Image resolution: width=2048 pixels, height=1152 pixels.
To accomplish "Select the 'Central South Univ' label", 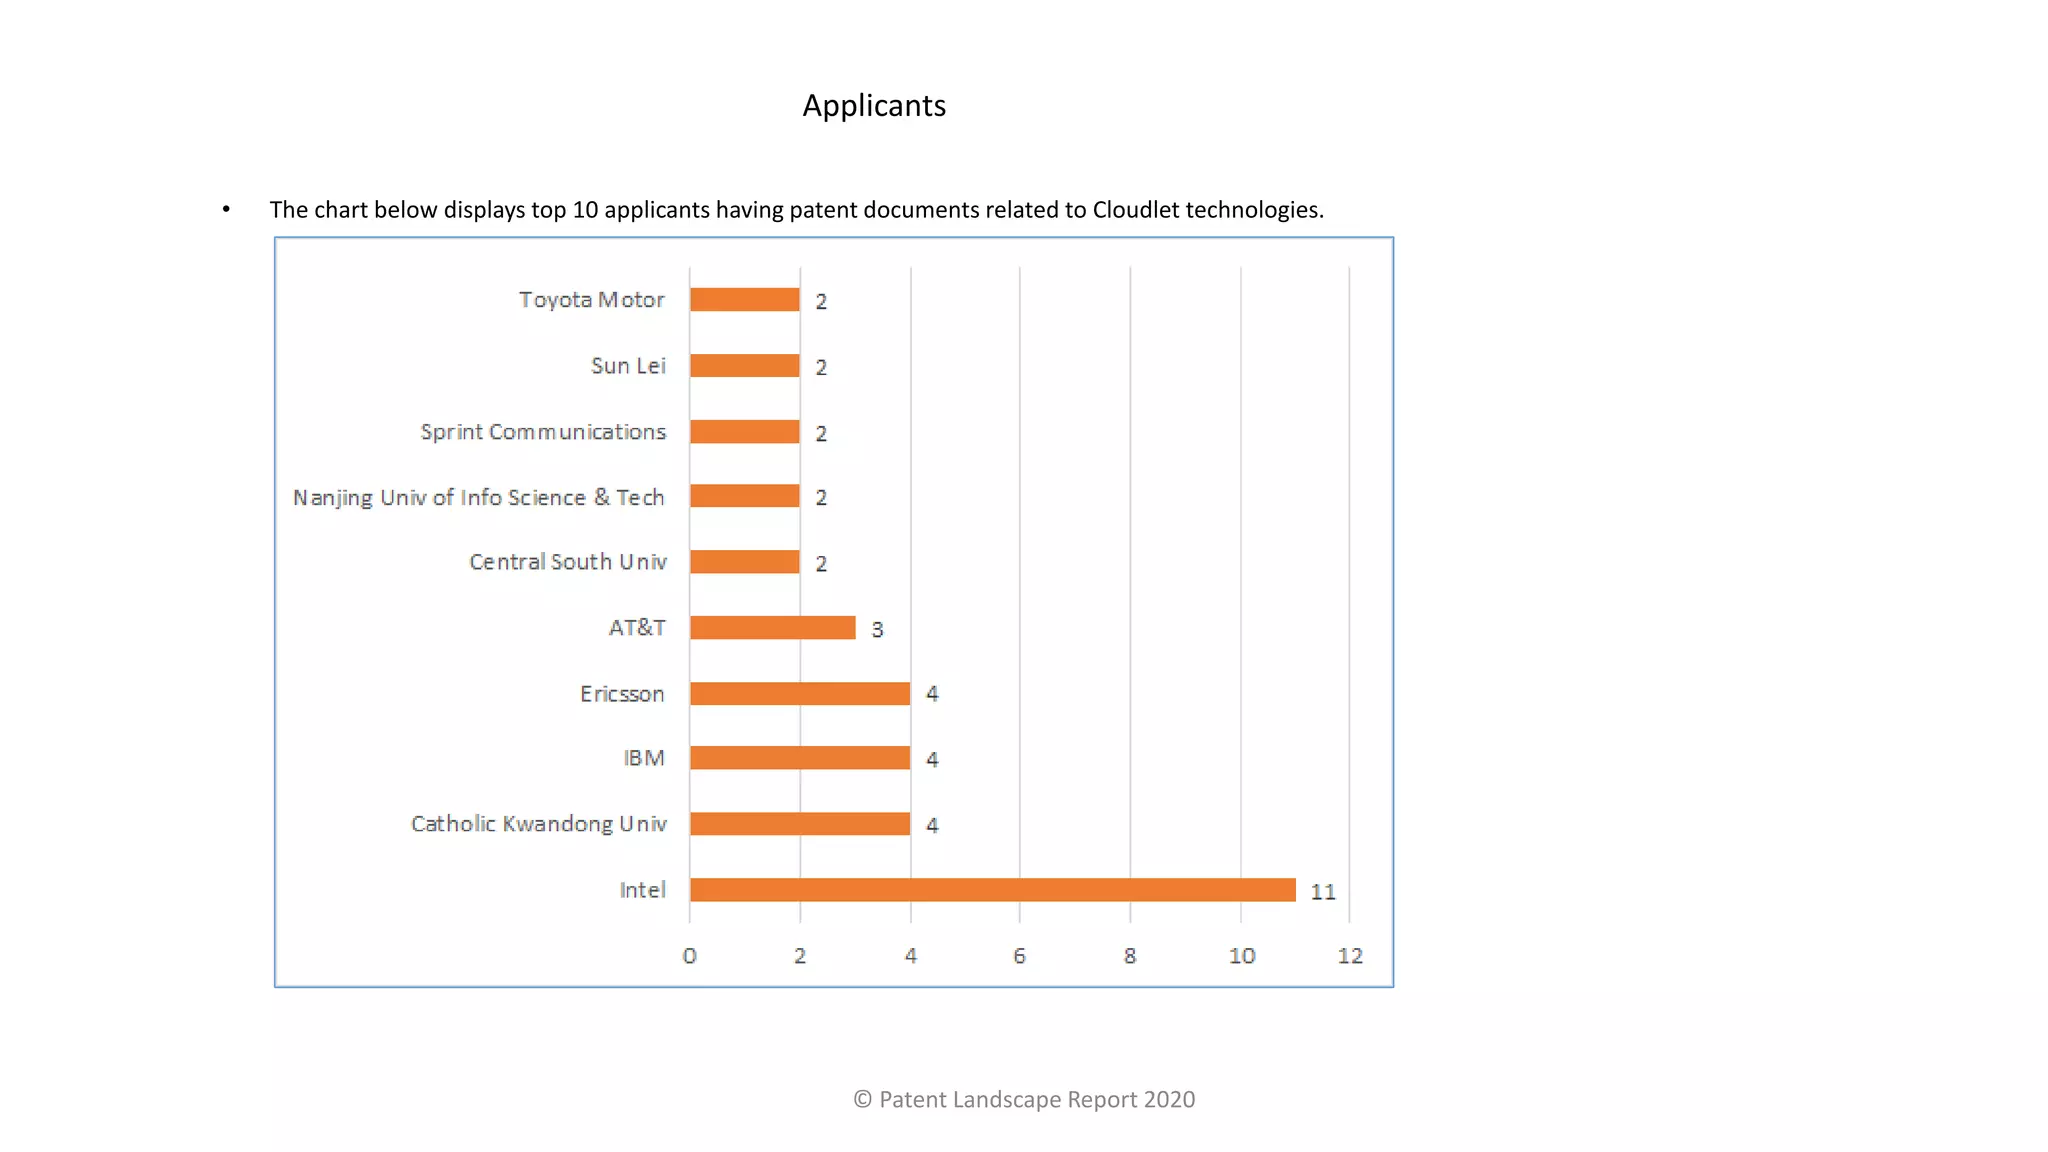I will pos(568,562).
